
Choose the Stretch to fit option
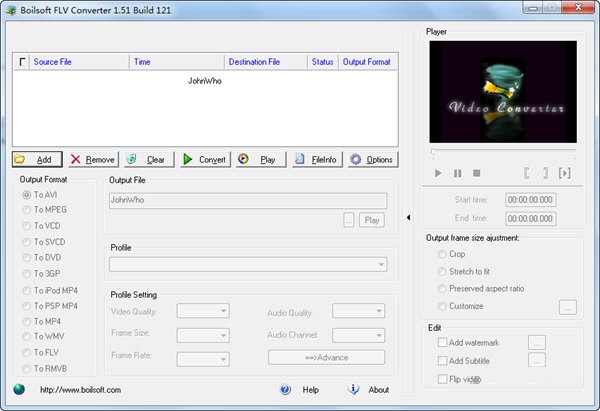(x=442, y=271)
